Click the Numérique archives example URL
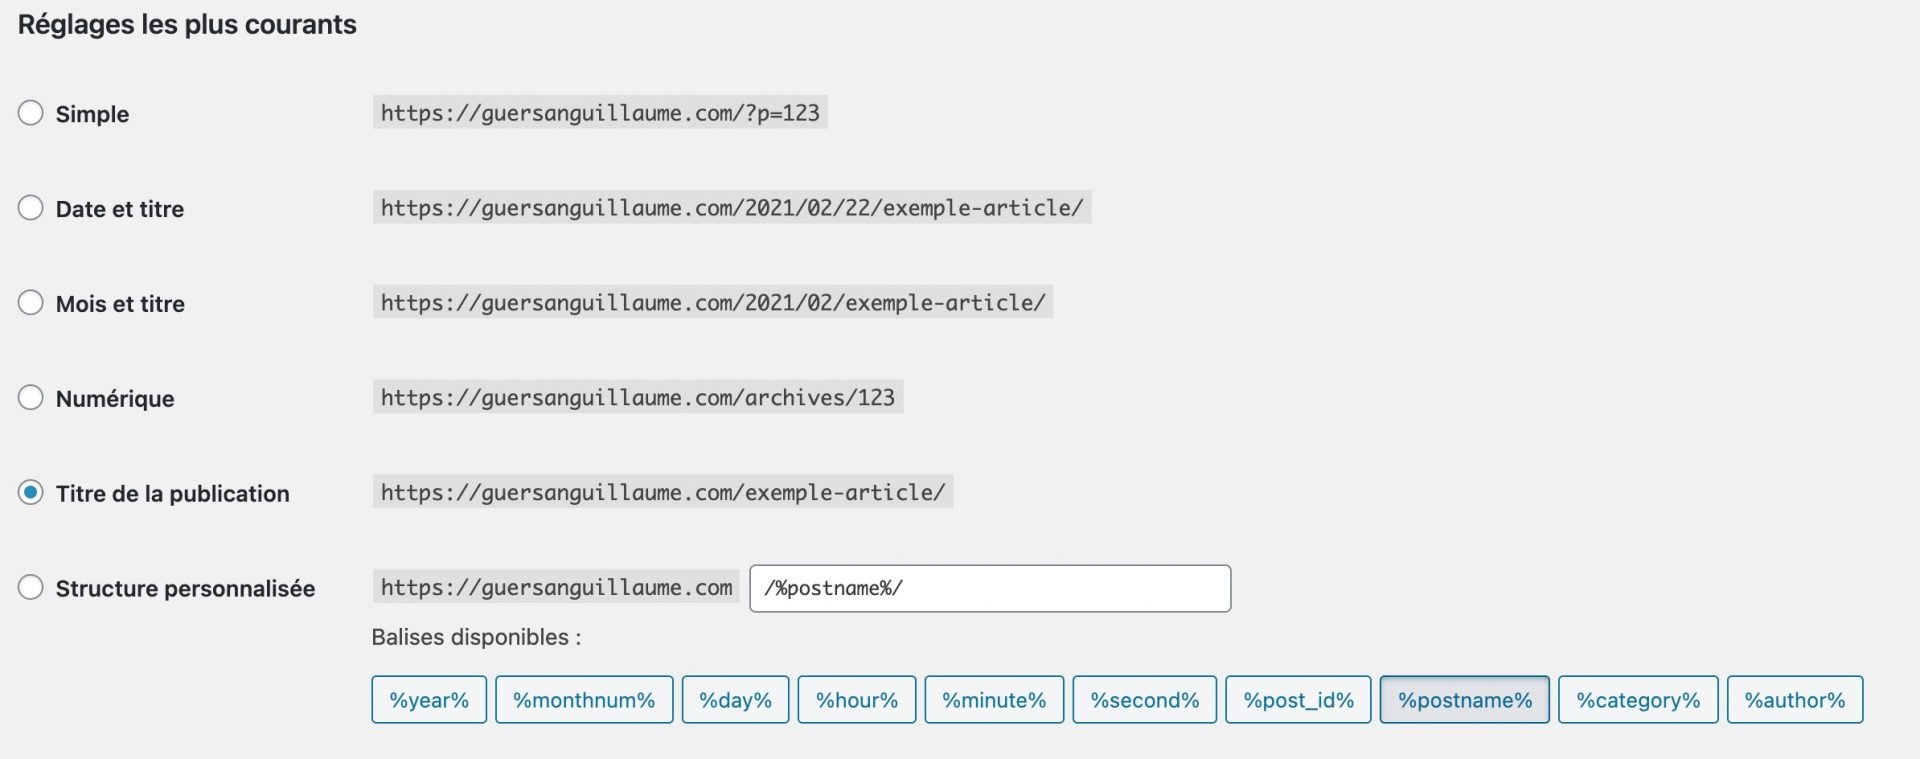Viewport: 1920px width, 759px height. click(638, 398)
